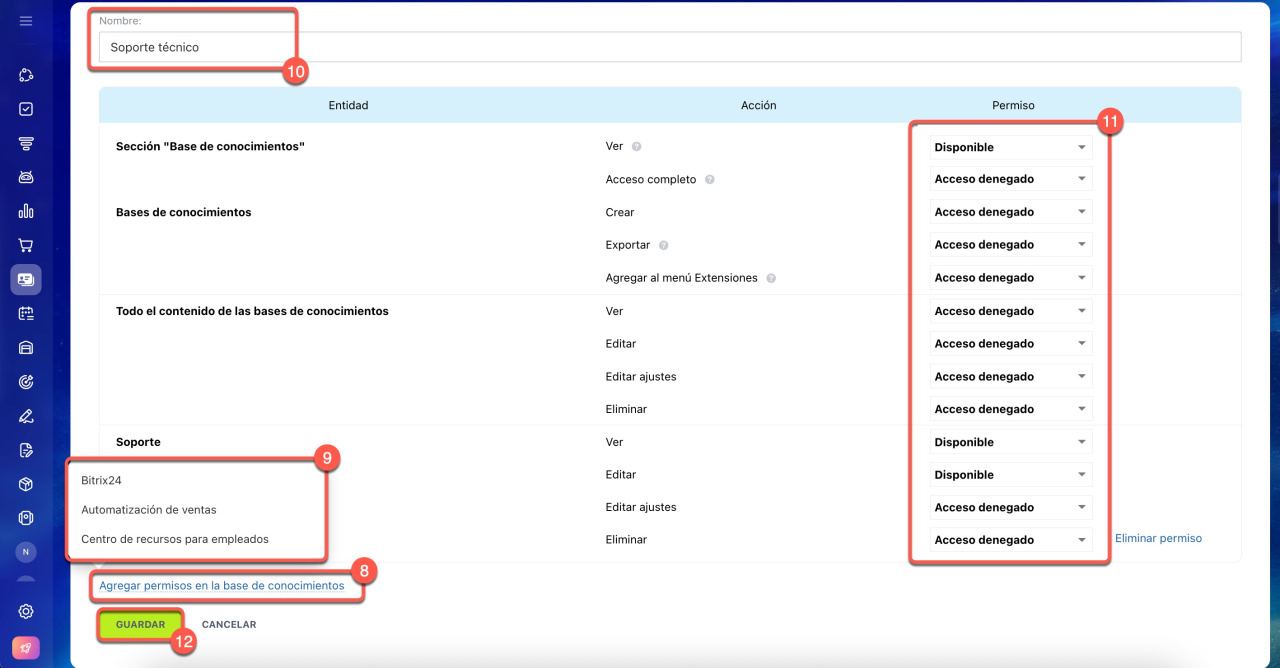Open the hamburger menu in the sidebar
This screenshot has width=1280, height=668.
coord(26,21)
